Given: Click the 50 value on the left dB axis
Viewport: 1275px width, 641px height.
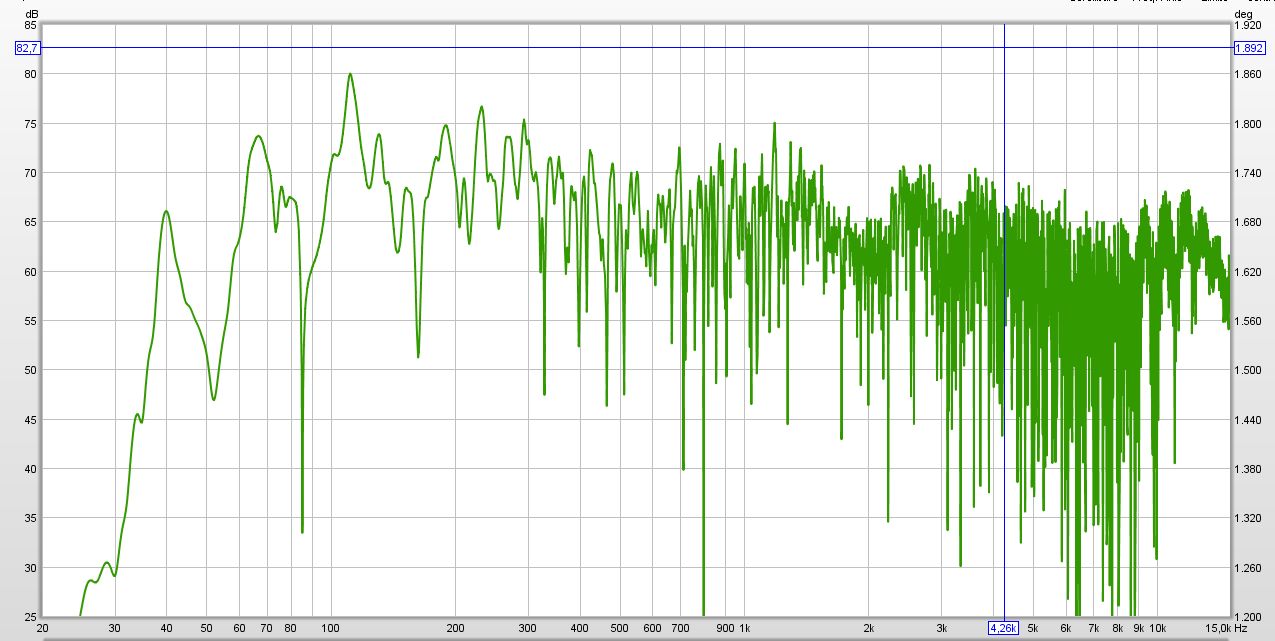Looking at the screenshot, I should tap(30, 370).
